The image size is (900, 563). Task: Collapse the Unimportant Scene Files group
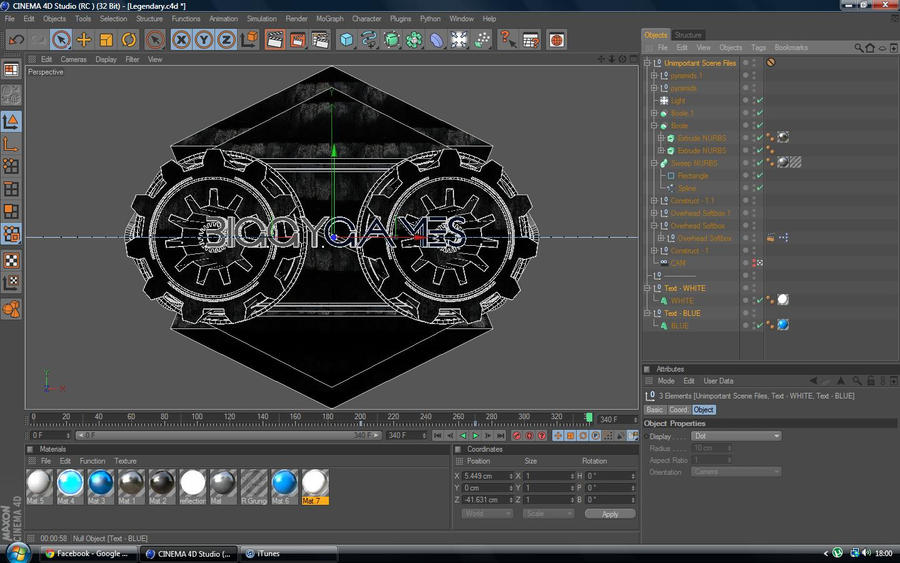coord(647,63)
